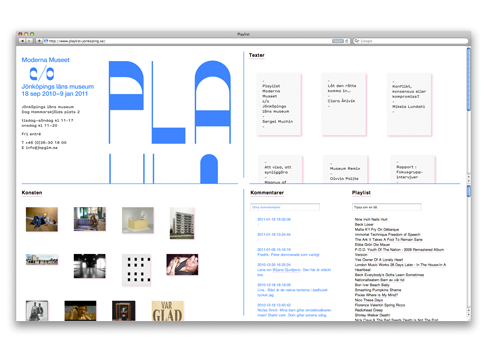485x364 pixels.
Task: Open the Museum Remix text card
Action: (x=345, y=169)
